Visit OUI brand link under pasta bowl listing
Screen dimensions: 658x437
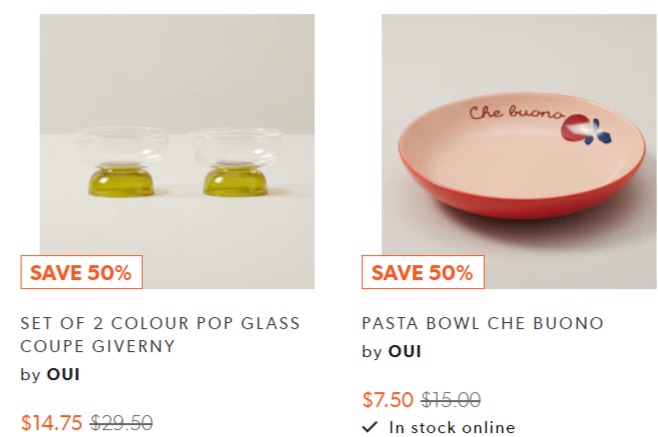[x=405, y=351]
